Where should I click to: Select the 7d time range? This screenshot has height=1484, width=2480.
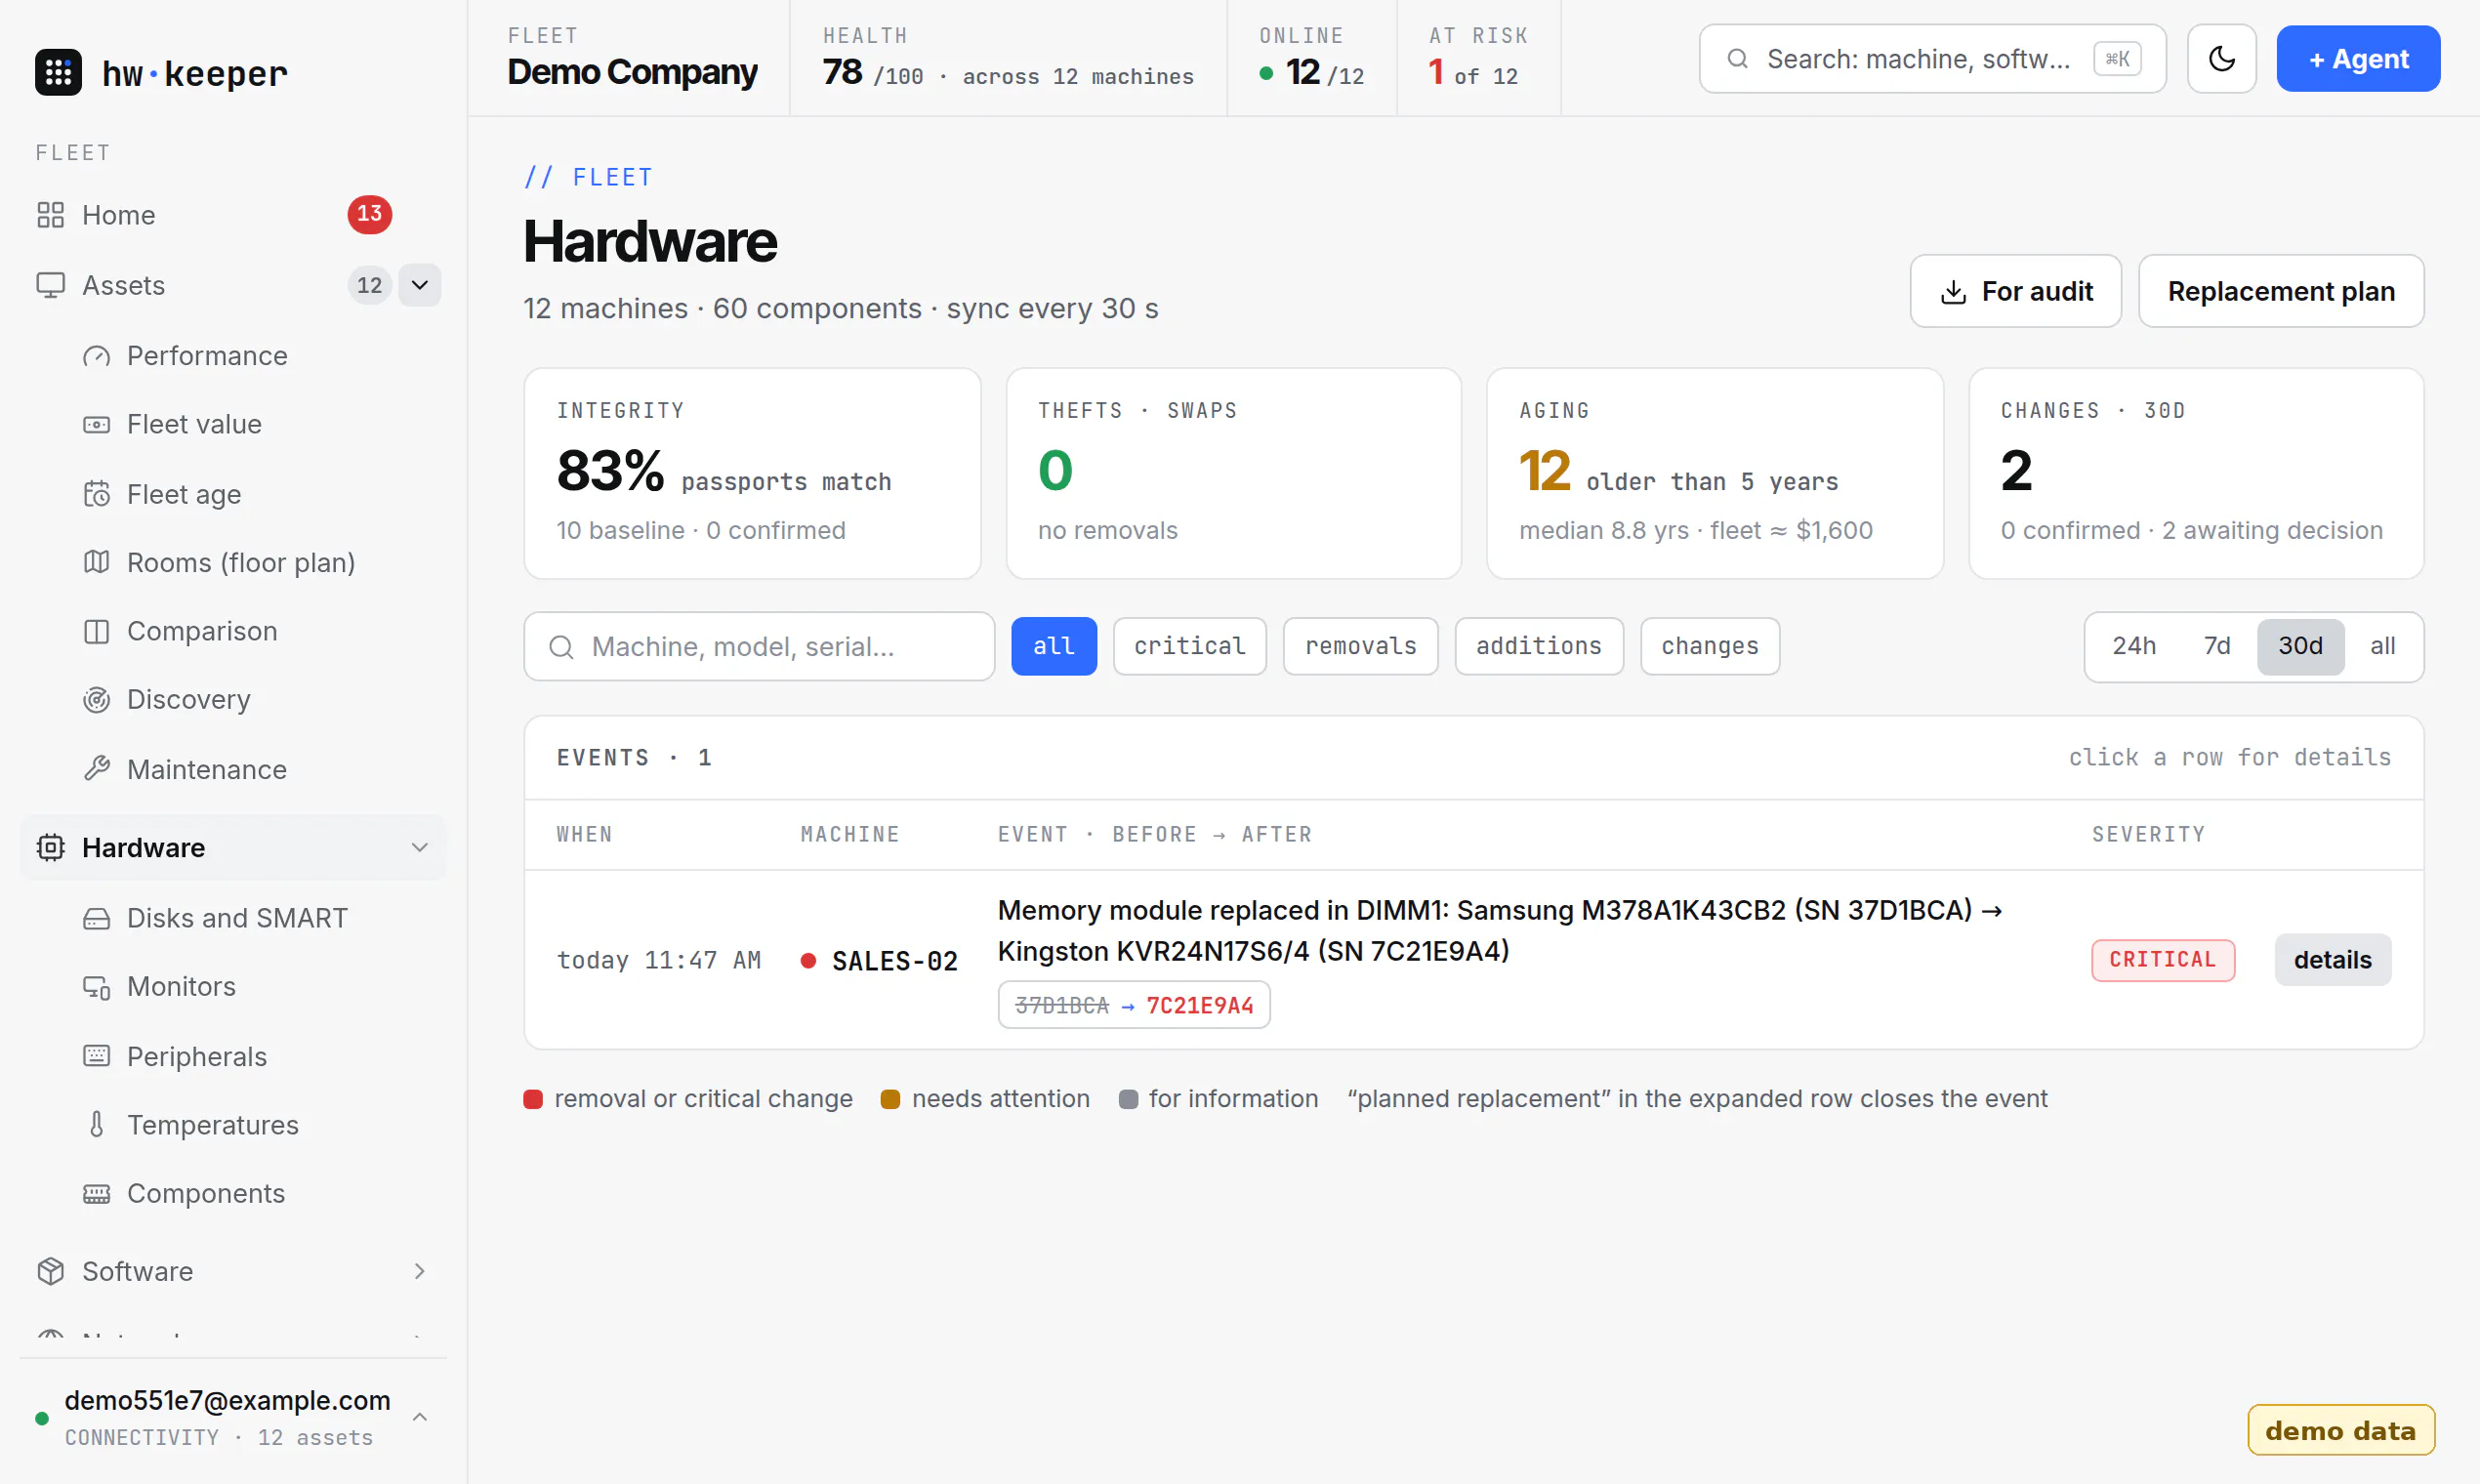click(2216, 646)
